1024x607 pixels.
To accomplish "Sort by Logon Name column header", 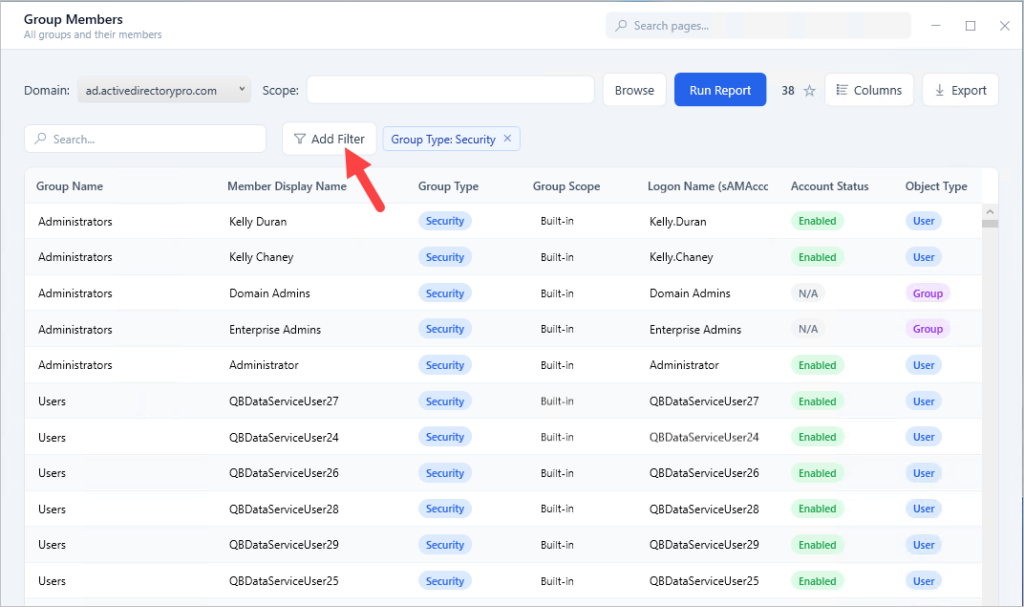I will tap(708, 186).
